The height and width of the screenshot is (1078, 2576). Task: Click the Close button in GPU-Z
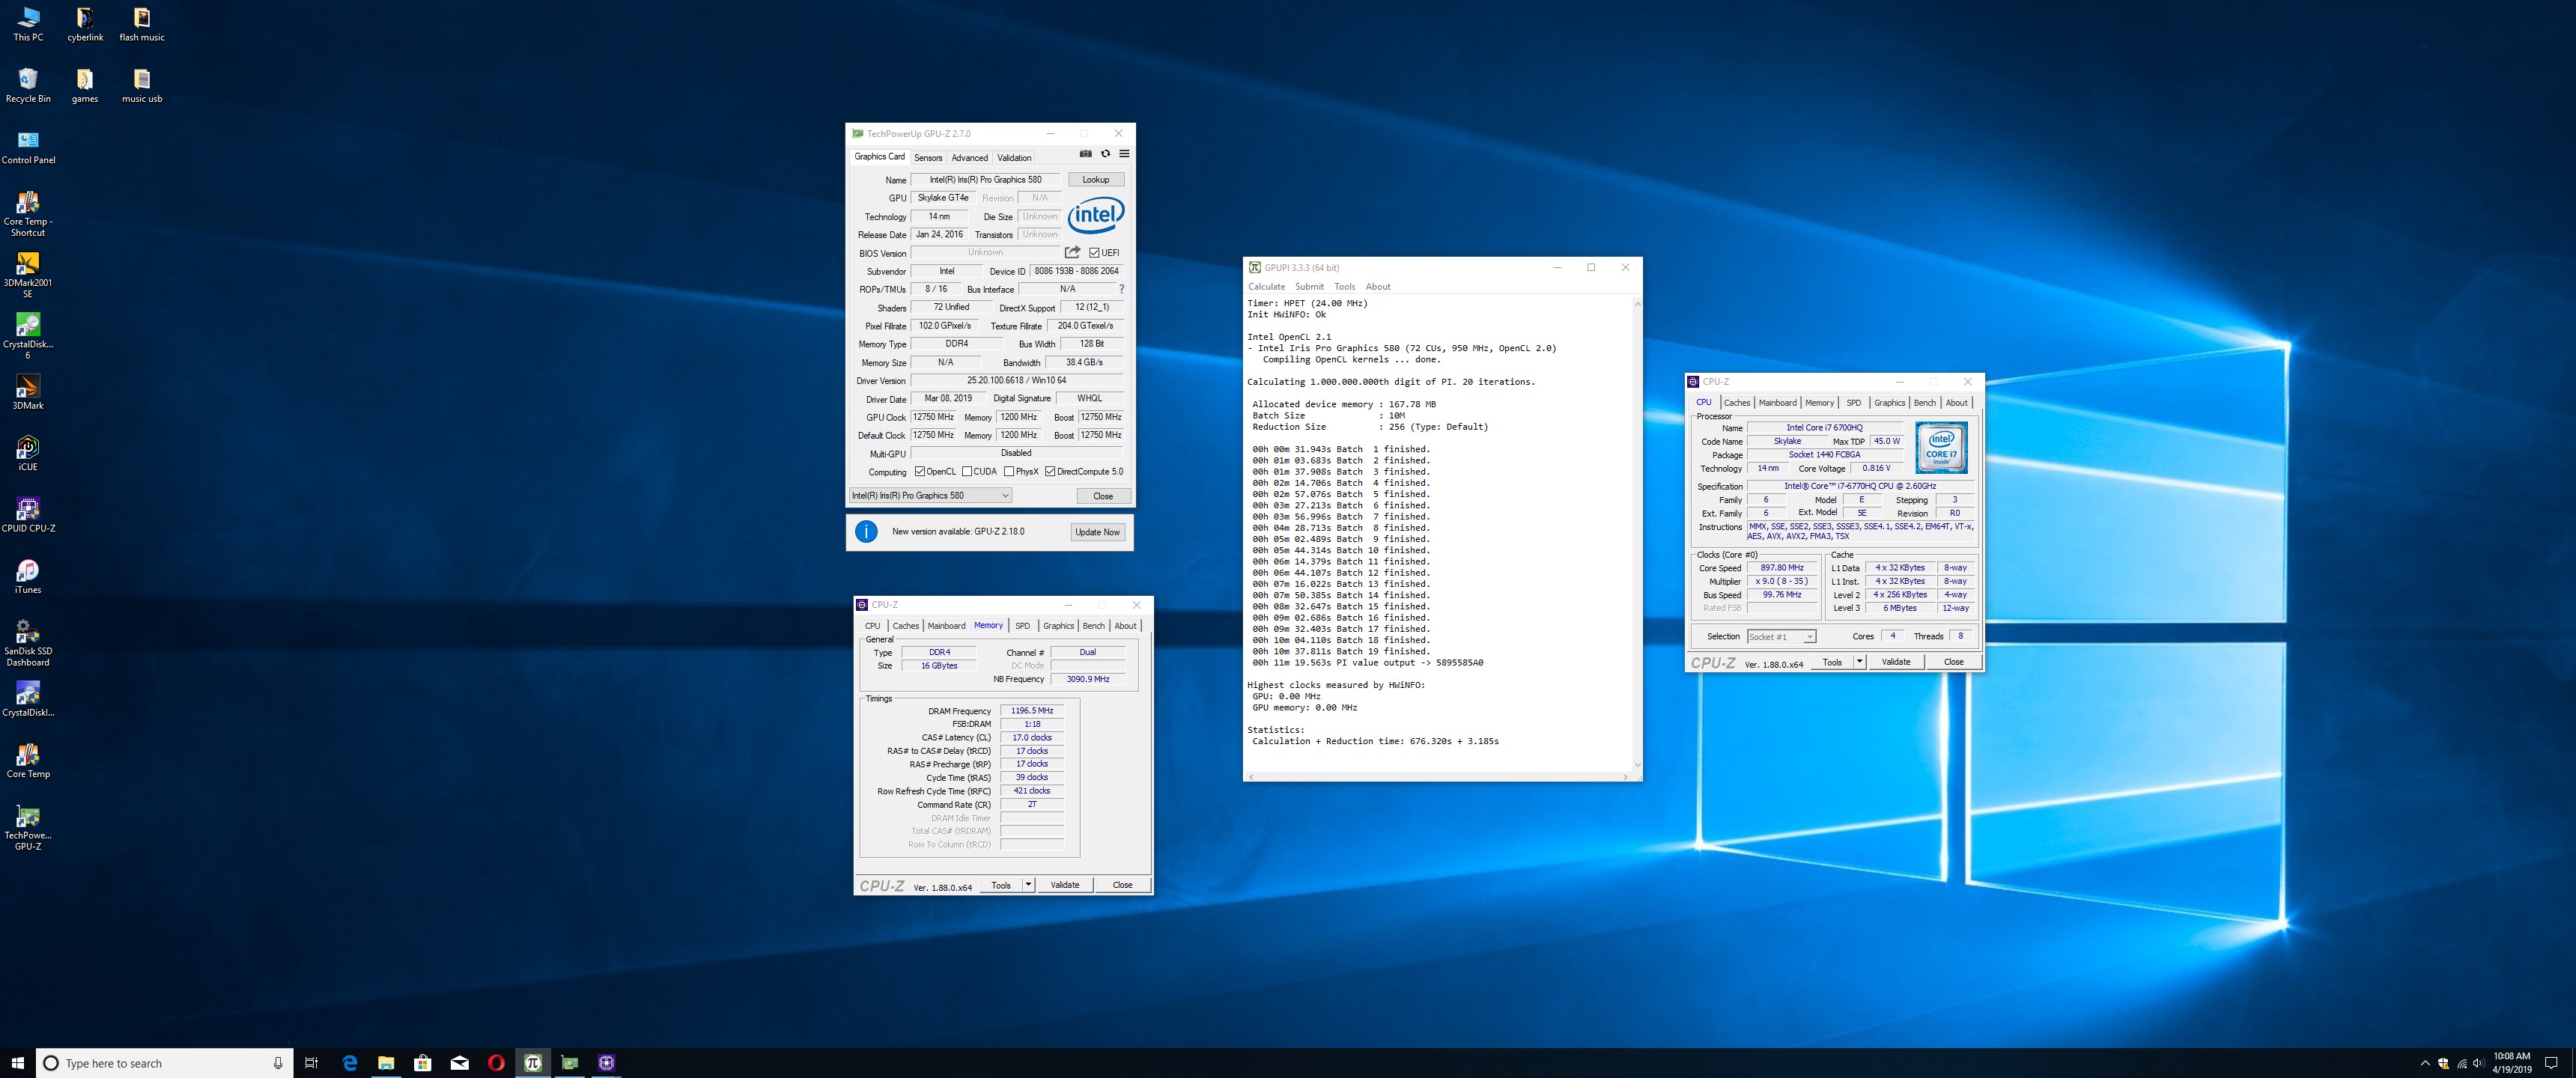(1103, 496)
